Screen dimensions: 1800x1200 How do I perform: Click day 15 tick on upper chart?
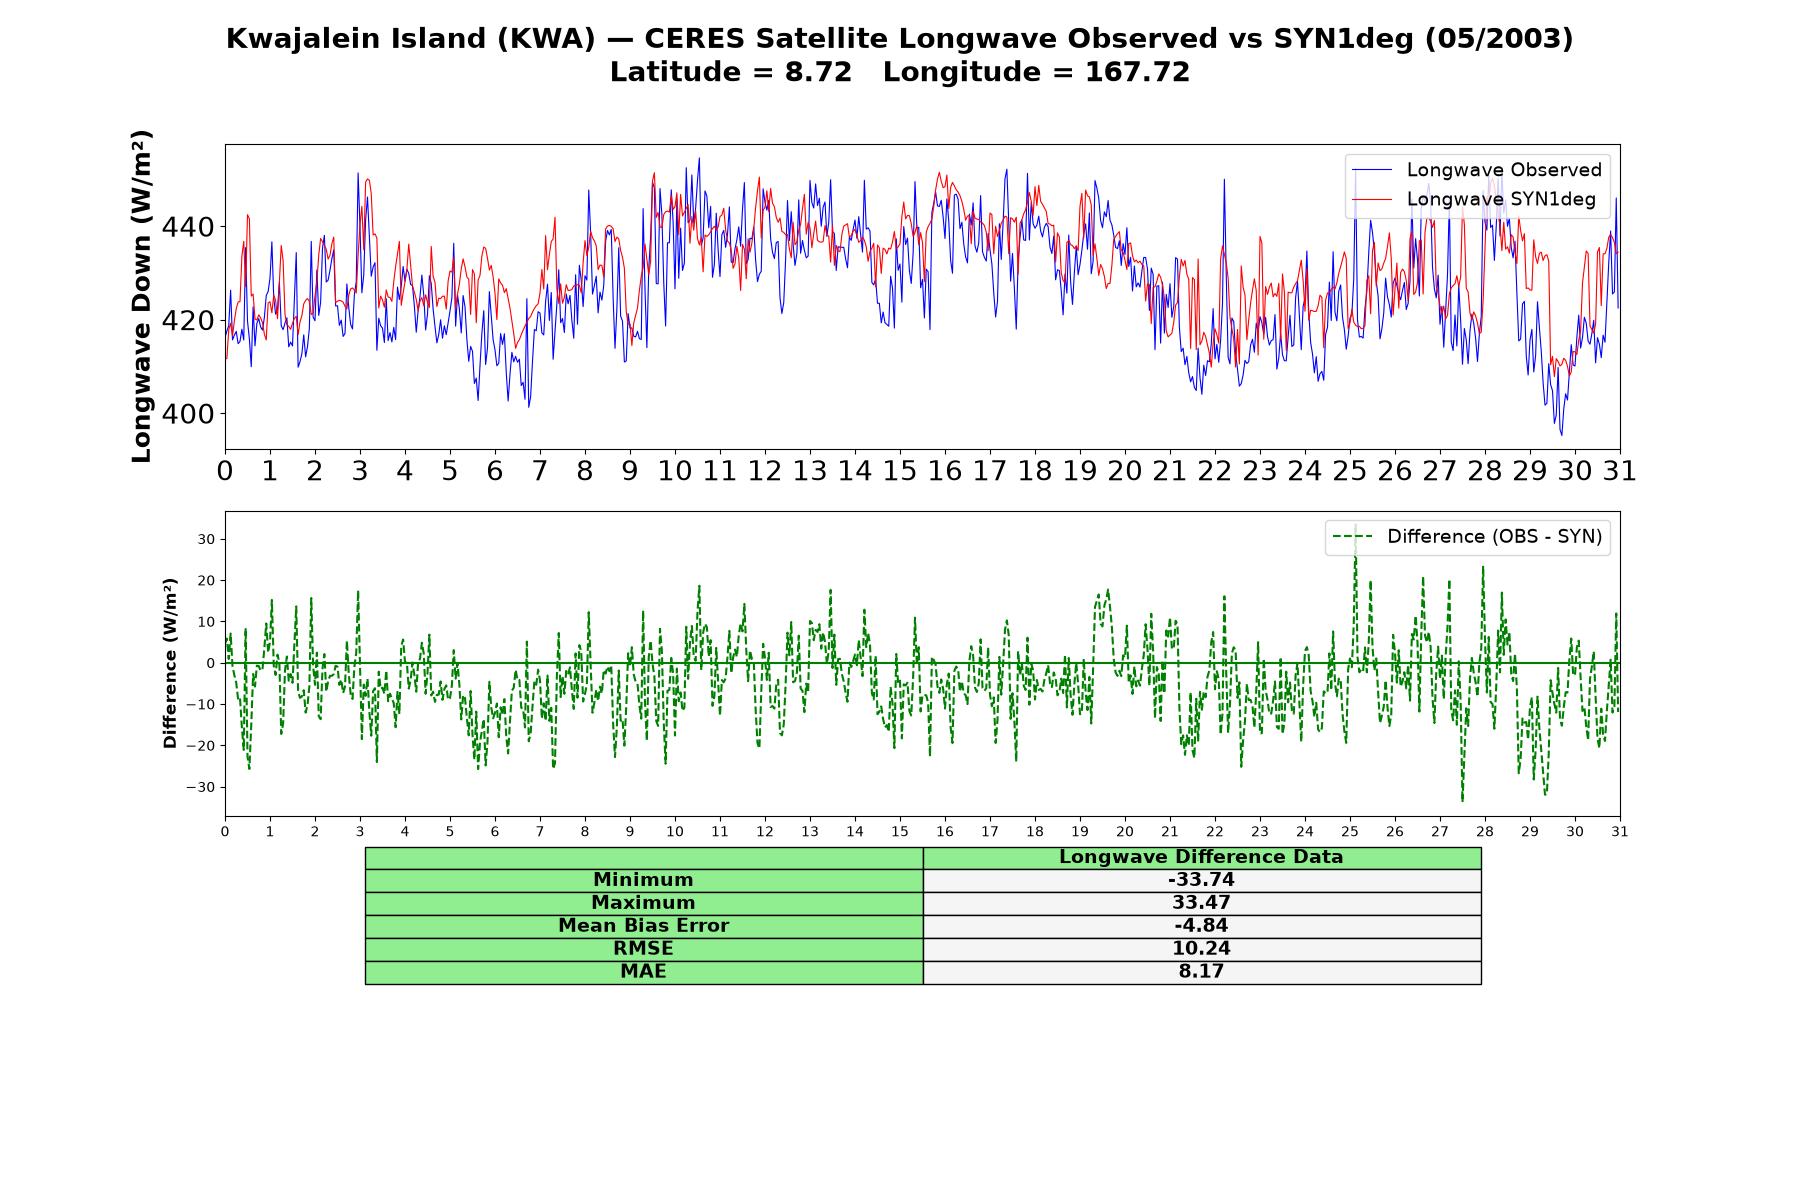(x=900, y=471)
